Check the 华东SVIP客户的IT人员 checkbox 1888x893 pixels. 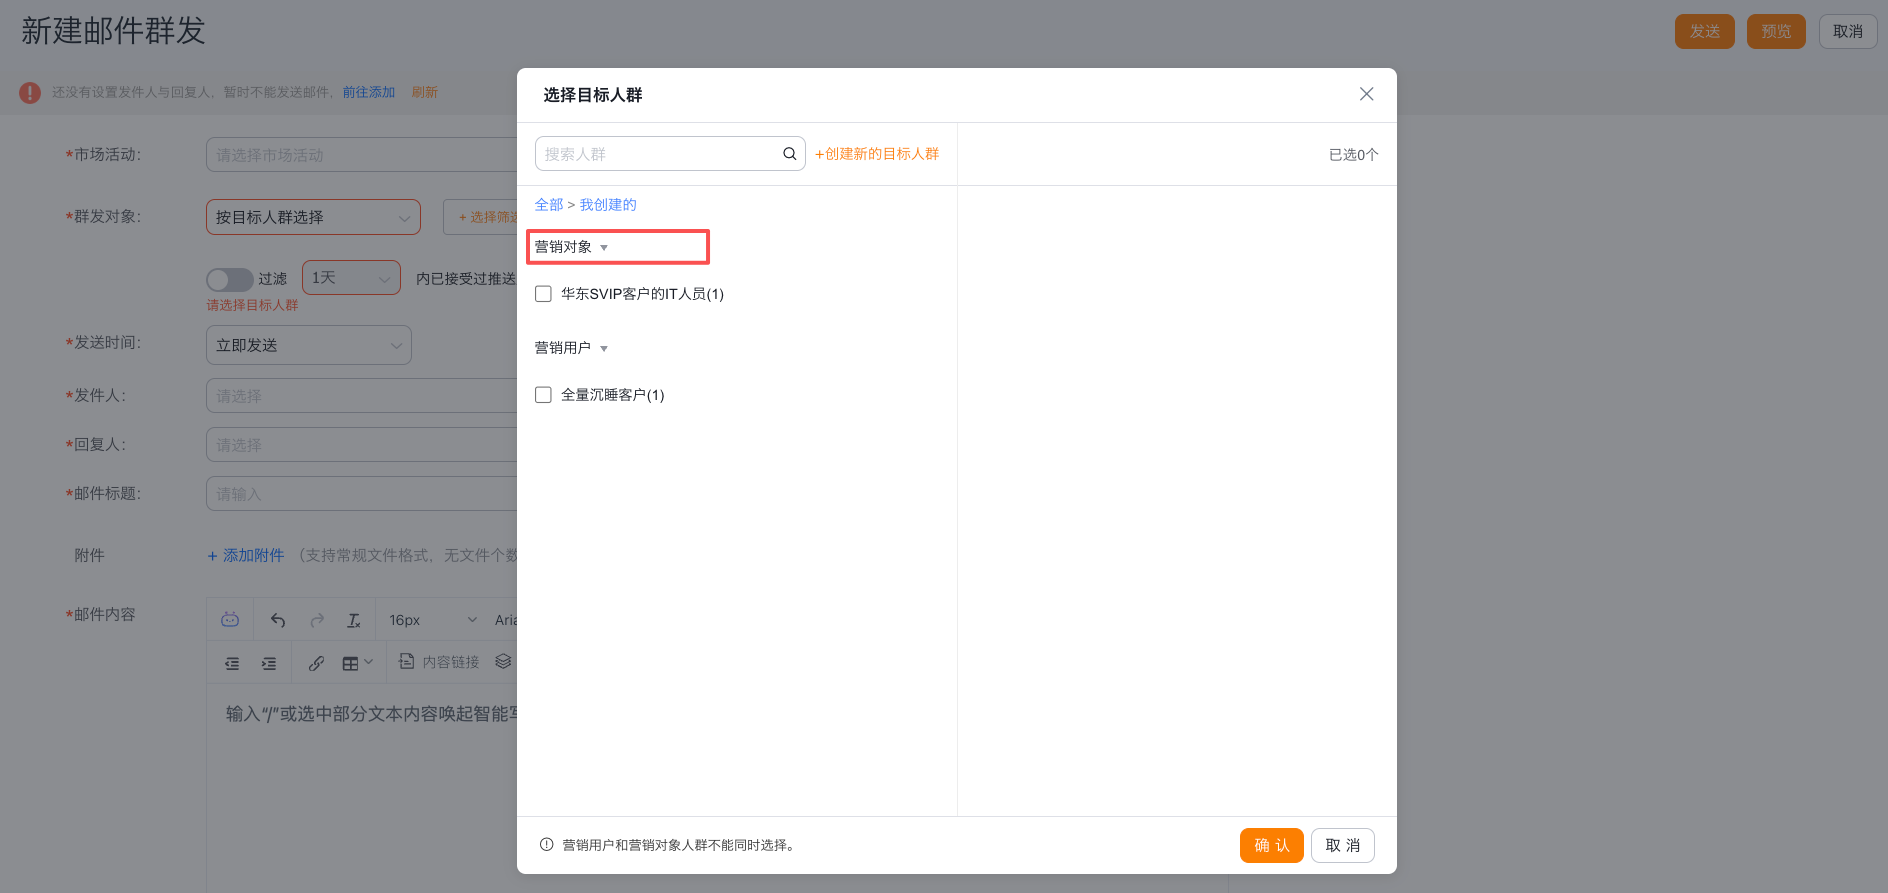[543, 294]
